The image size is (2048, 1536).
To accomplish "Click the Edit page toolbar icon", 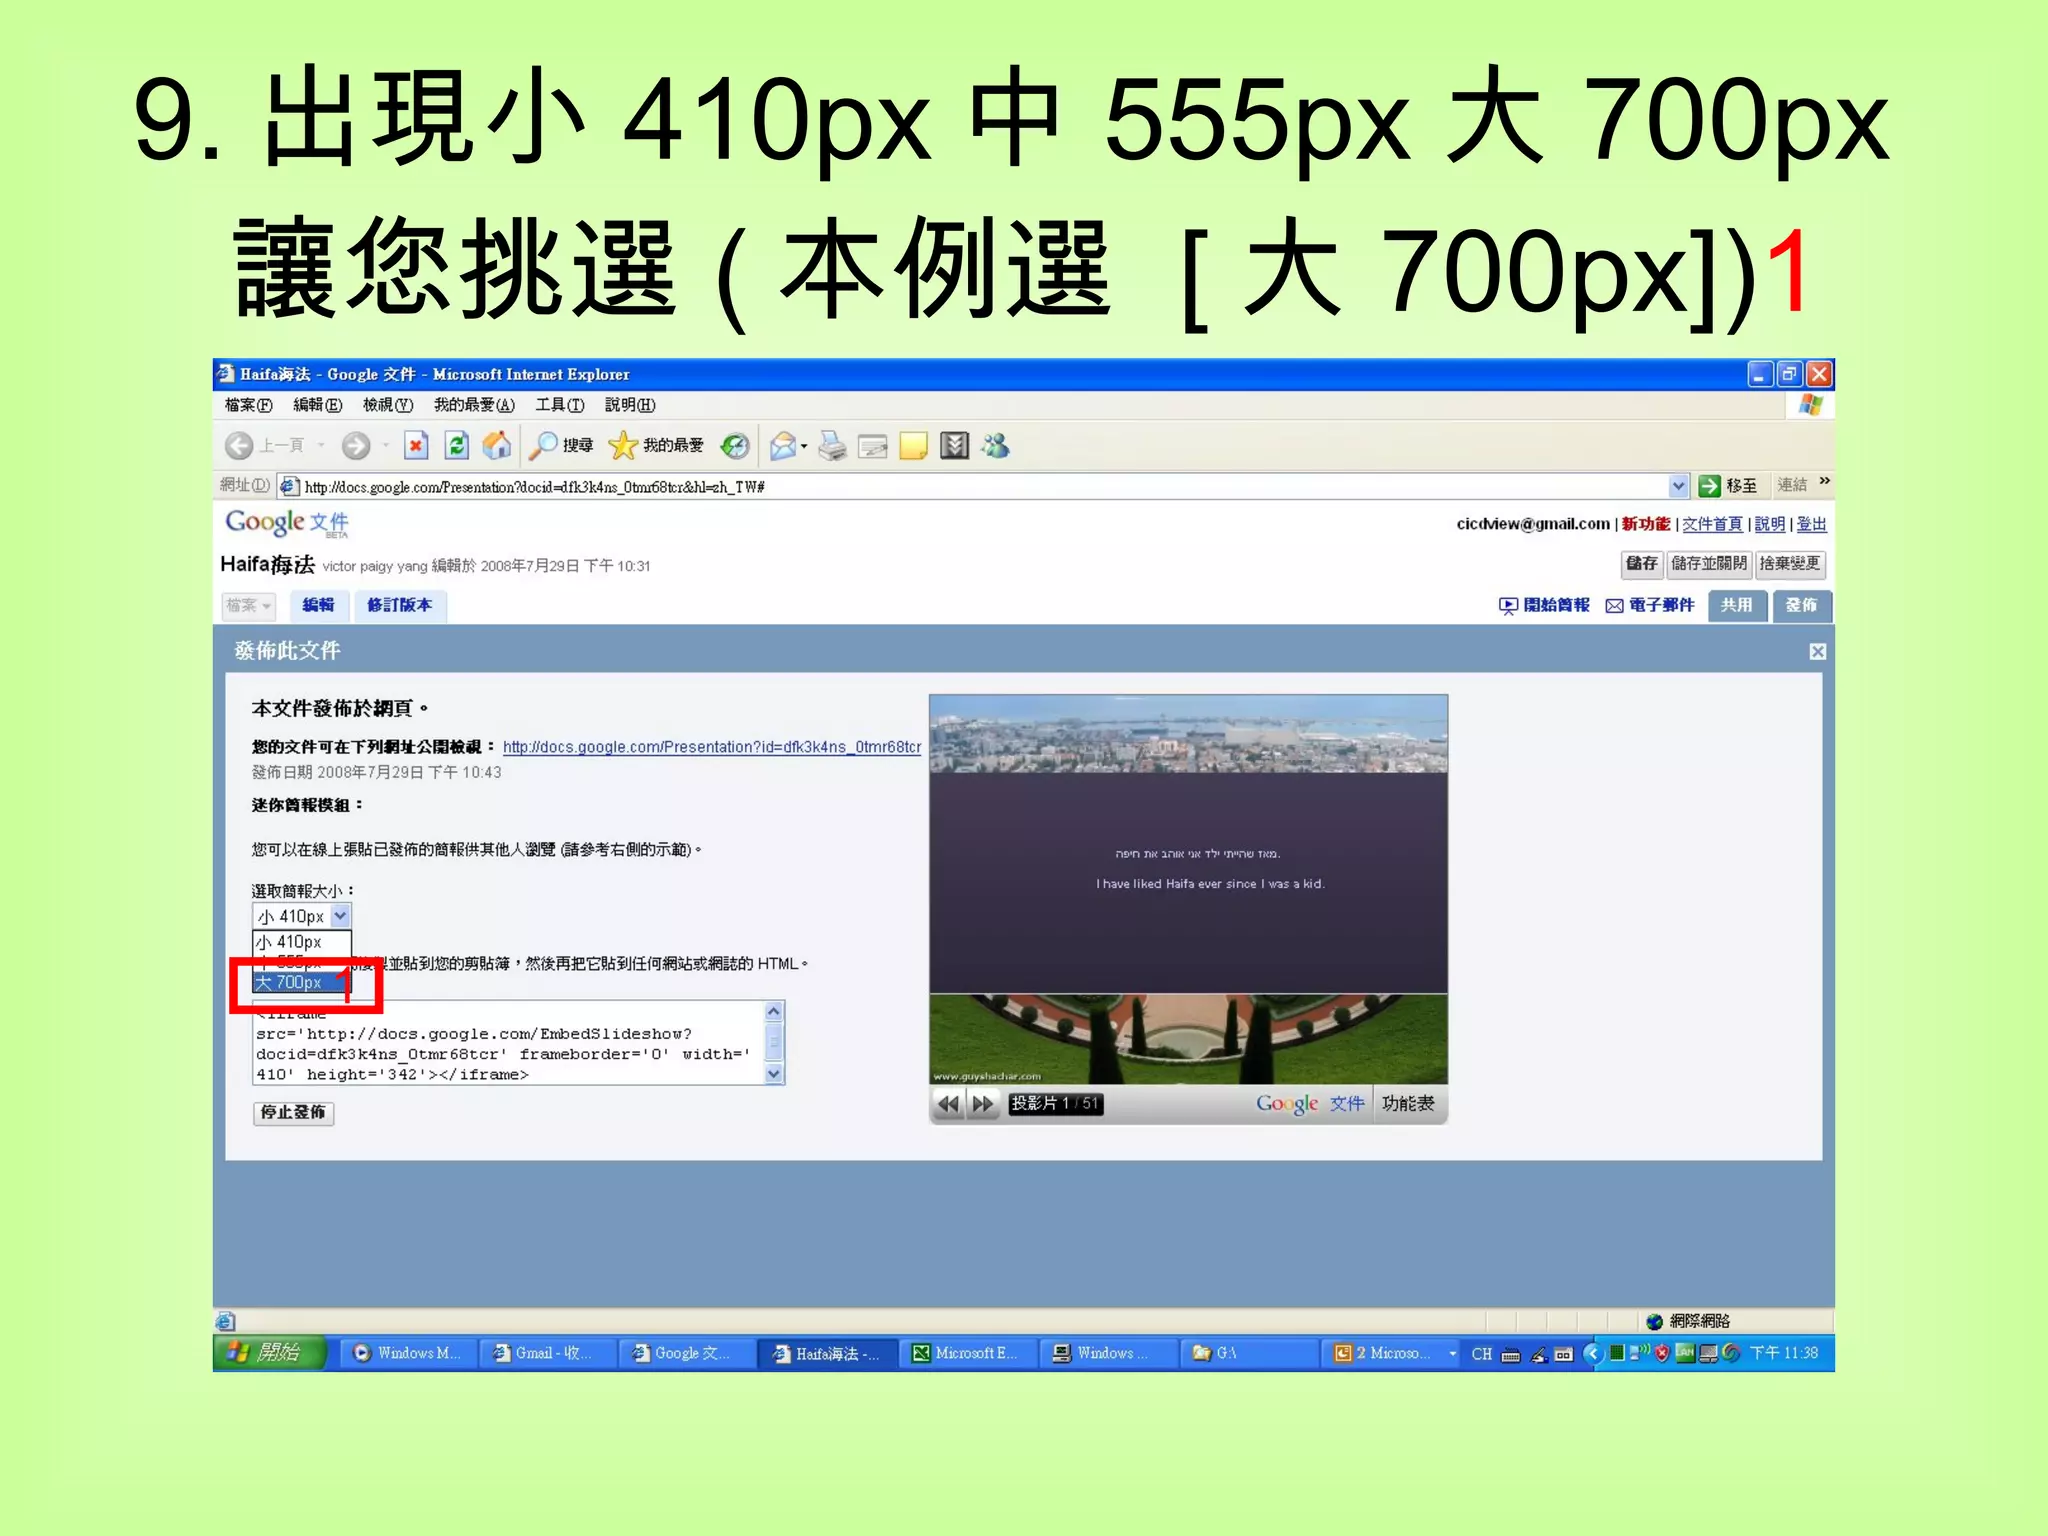I will tap(873, 446).
